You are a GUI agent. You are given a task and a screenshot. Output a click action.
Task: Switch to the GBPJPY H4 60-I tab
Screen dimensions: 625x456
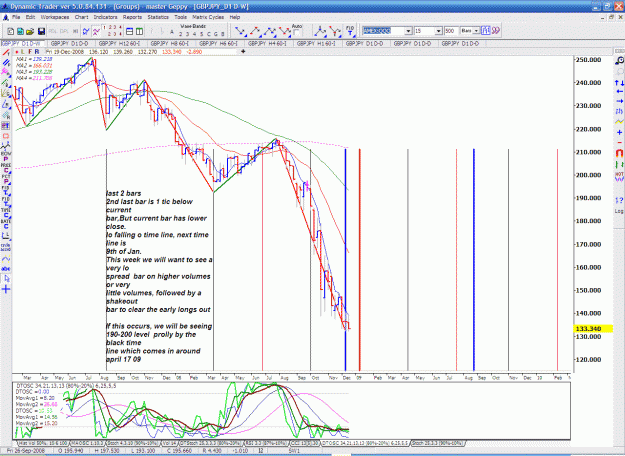[267, 43]
